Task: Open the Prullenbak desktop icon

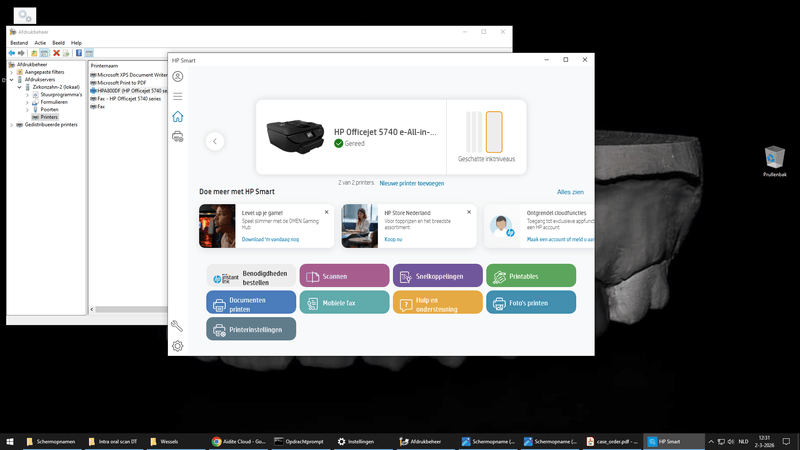Action: coord(774,161)
